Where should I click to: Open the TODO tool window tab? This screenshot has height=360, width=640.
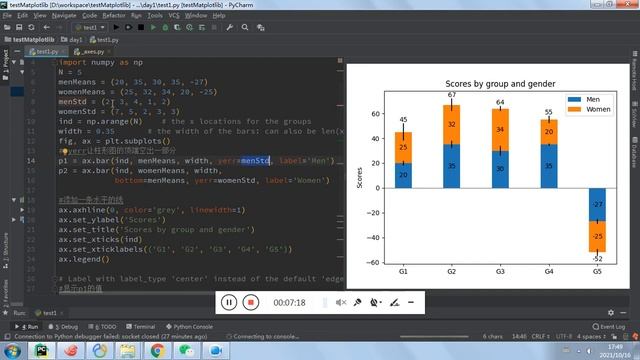[x=102, y=327]
